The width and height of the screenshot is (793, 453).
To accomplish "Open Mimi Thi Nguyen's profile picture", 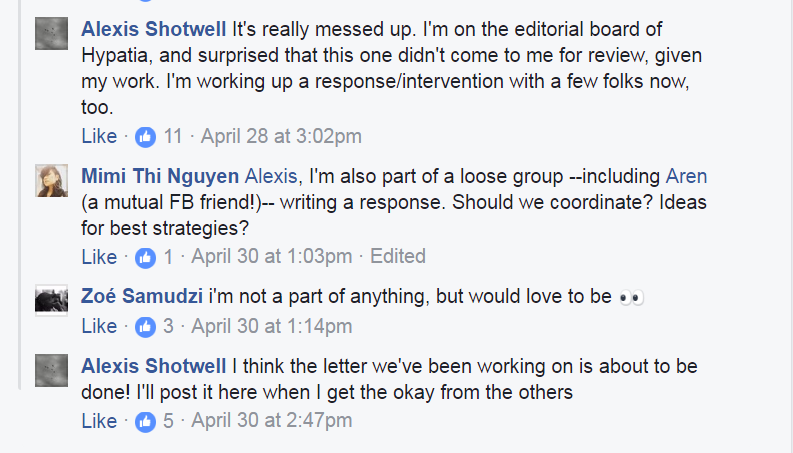I will tap(51, 181).
